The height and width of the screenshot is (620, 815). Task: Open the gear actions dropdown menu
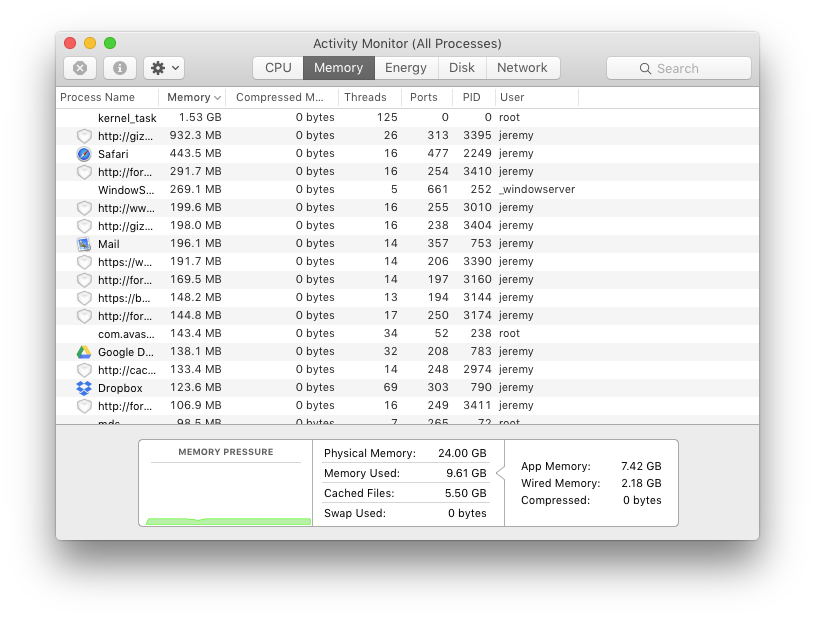[164, 68]
